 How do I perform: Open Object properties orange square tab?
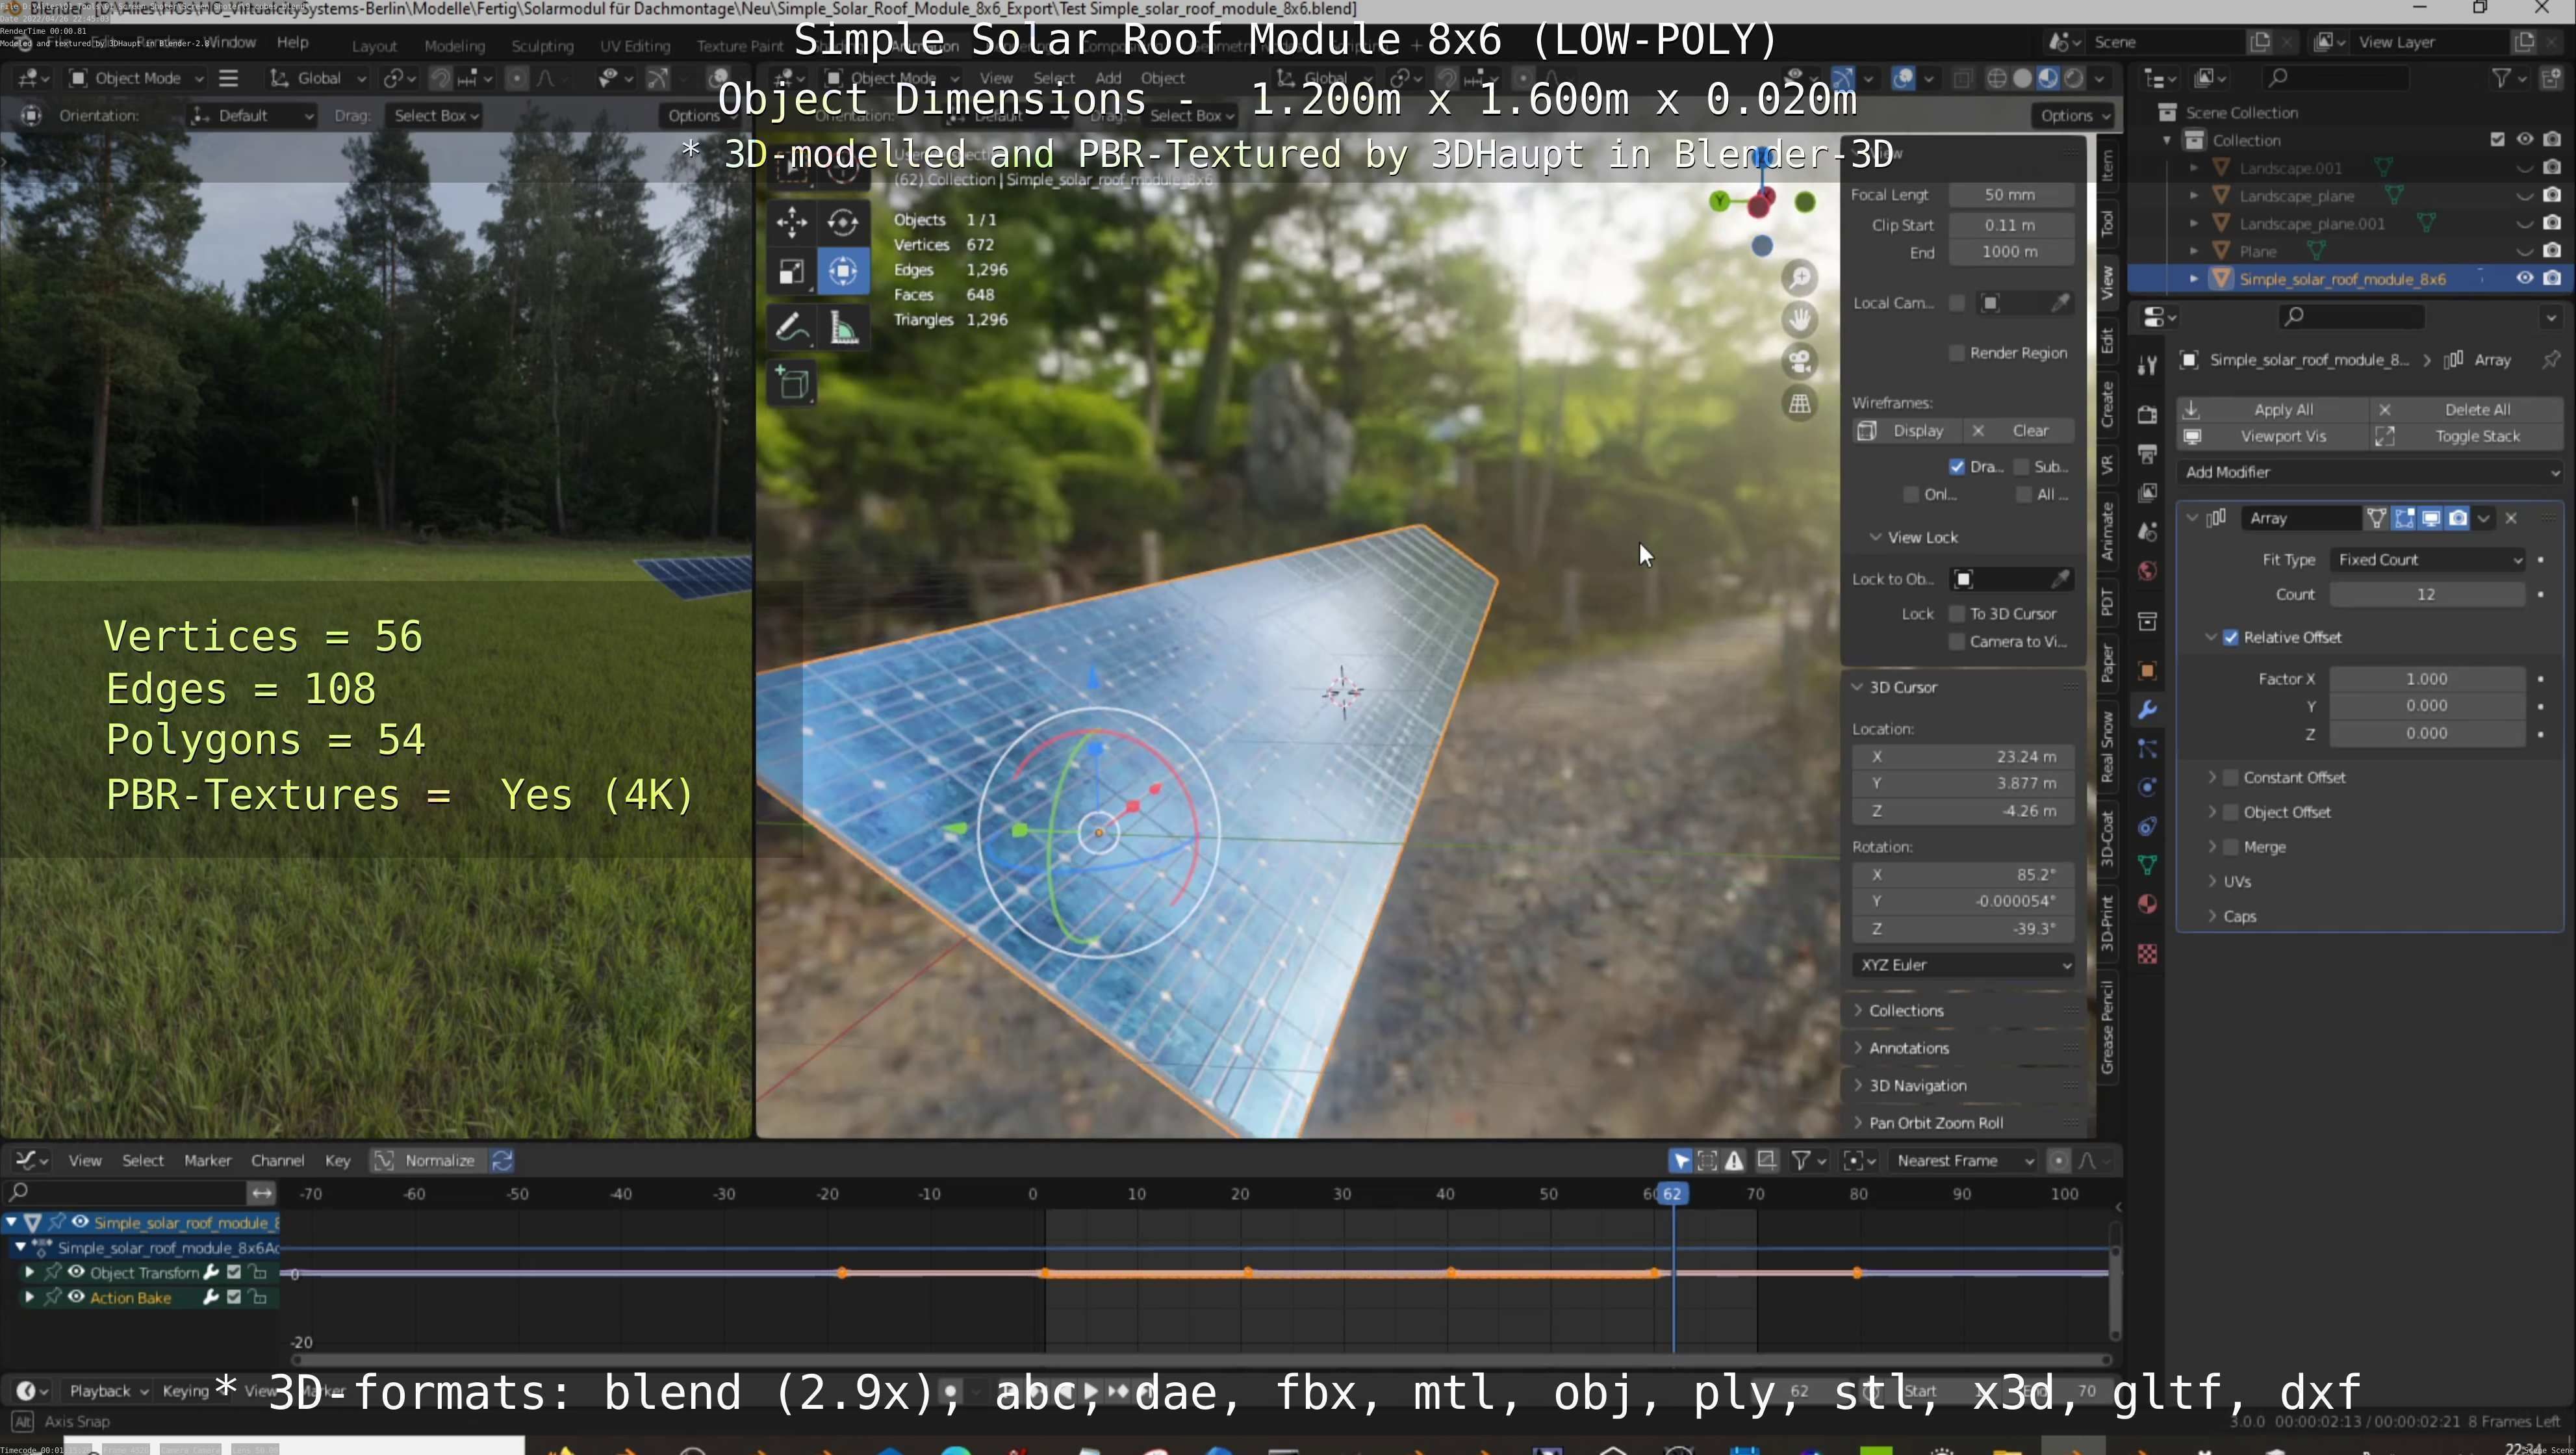[2146, 671]
